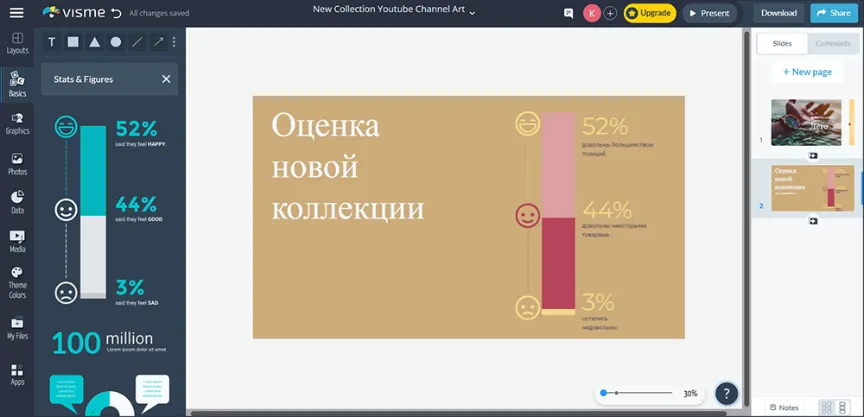Add a collaborator with plus icon

(610, 13)
